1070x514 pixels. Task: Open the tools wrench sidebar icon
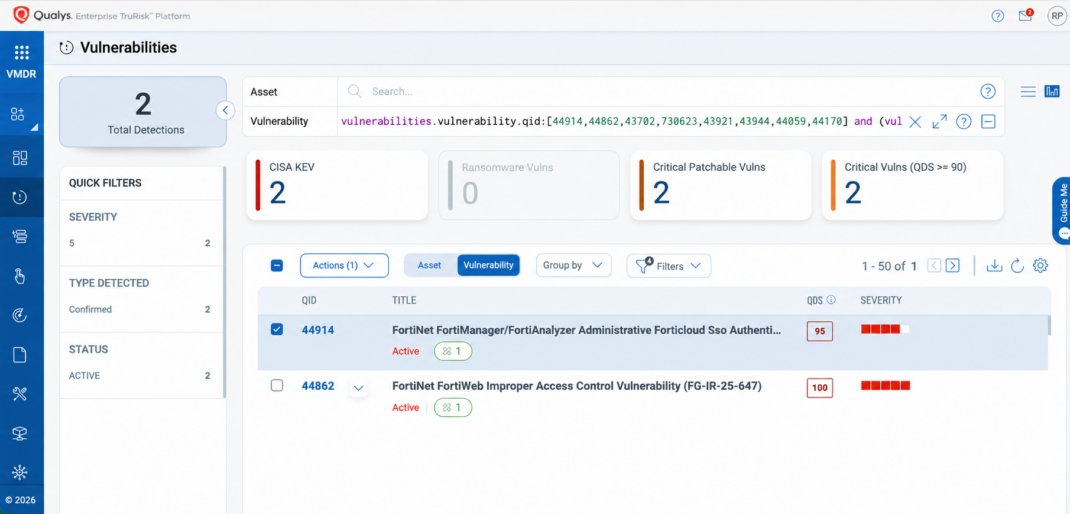20,393
